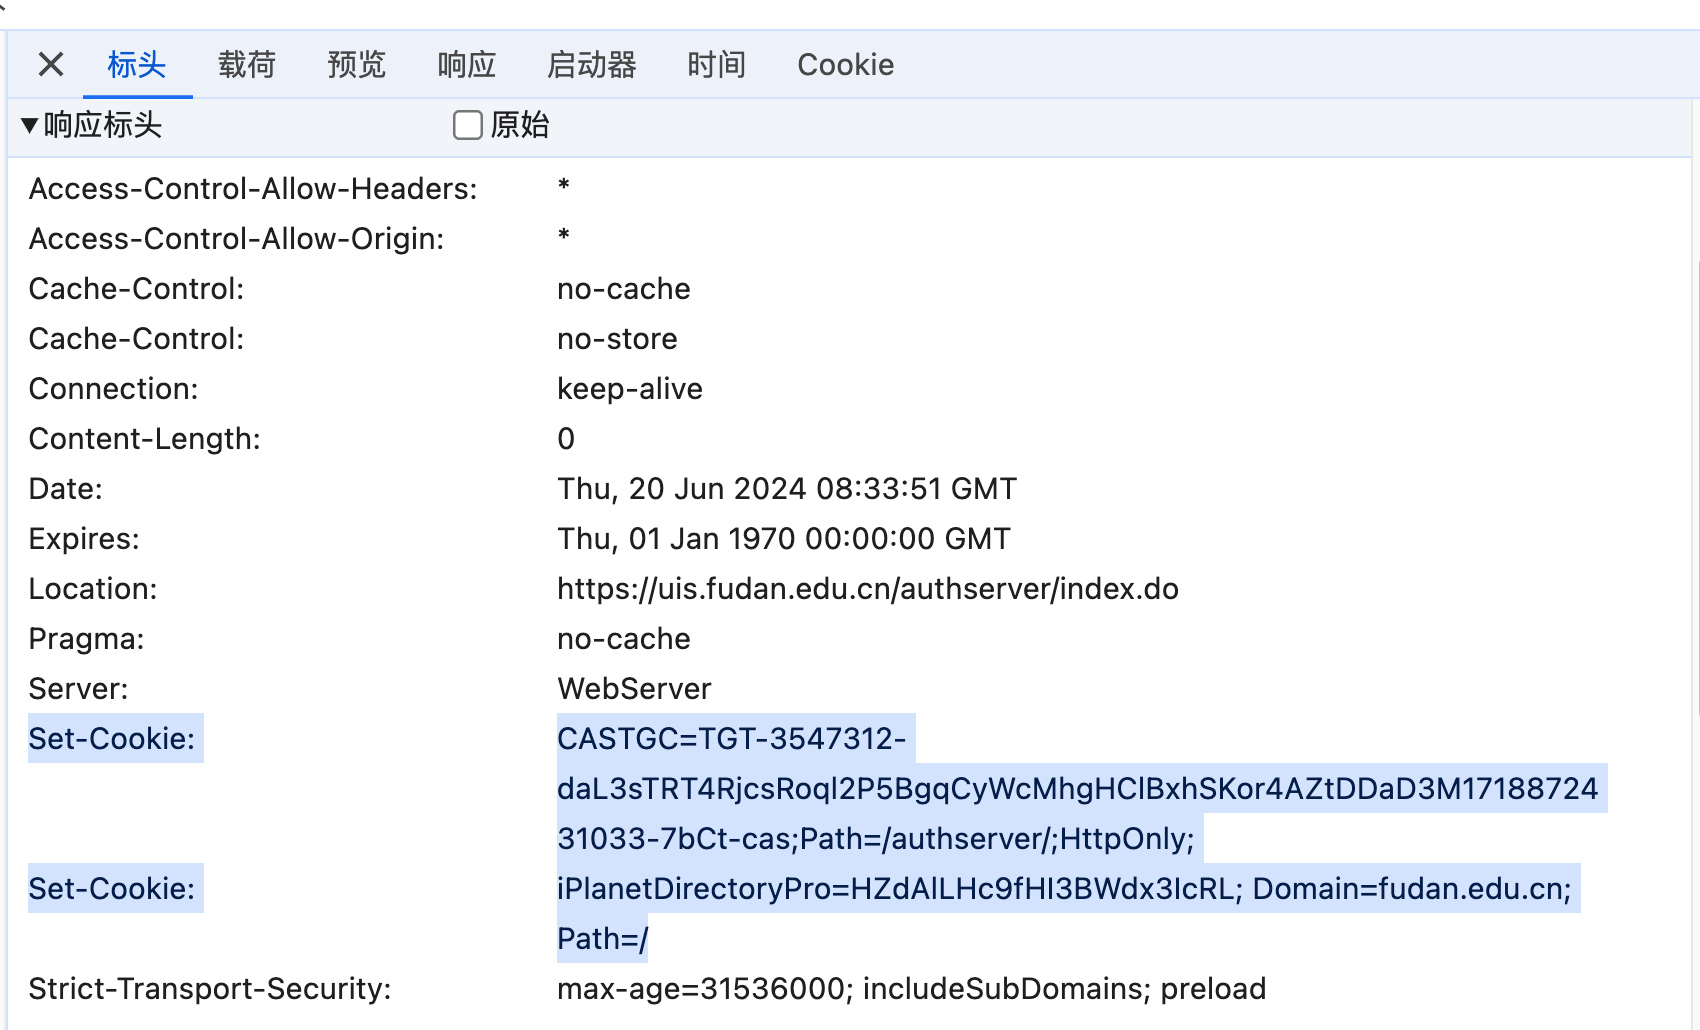Screen dimensions: 1700x1030
Task: Close the request details panel
Action: point(51,65)
